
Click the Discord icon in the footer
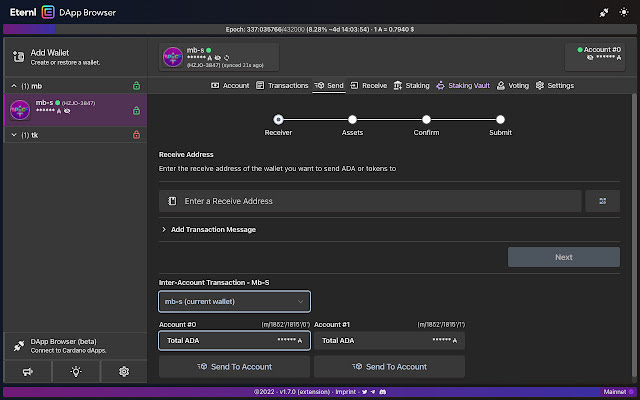[382, 392]
